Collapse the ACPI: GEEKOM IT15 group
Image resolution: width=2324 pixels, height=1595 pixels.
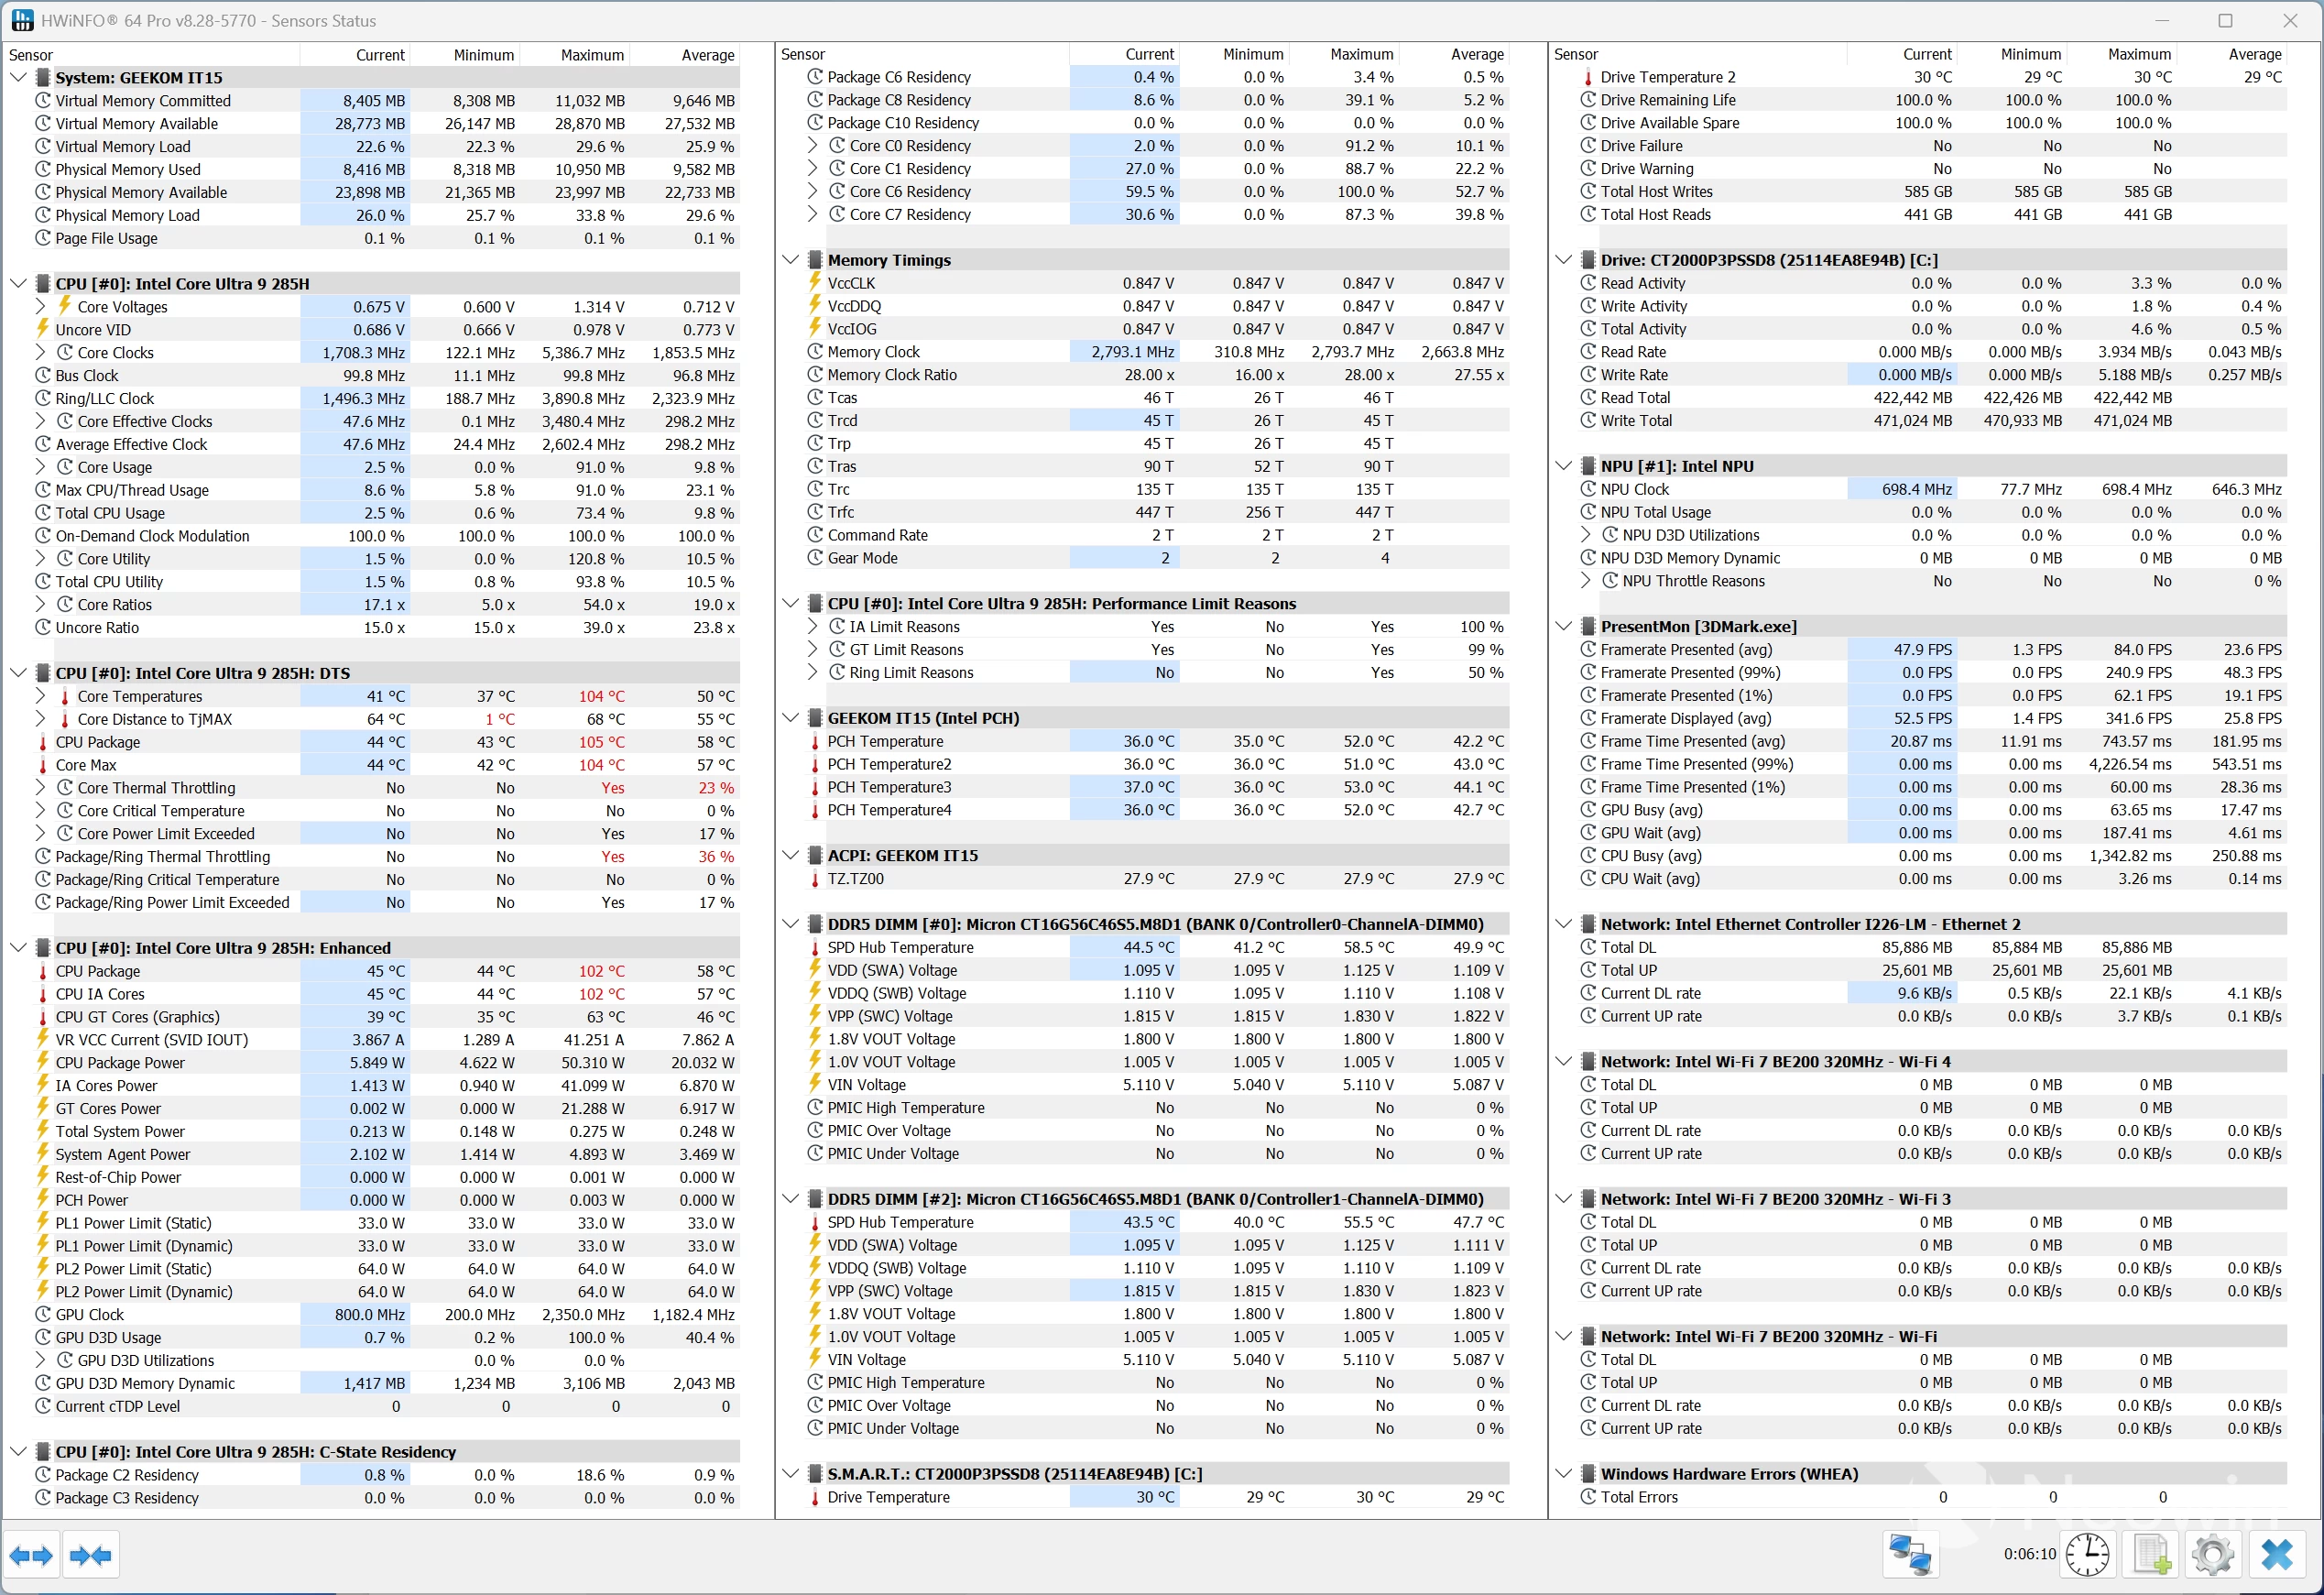pos(790,856)
